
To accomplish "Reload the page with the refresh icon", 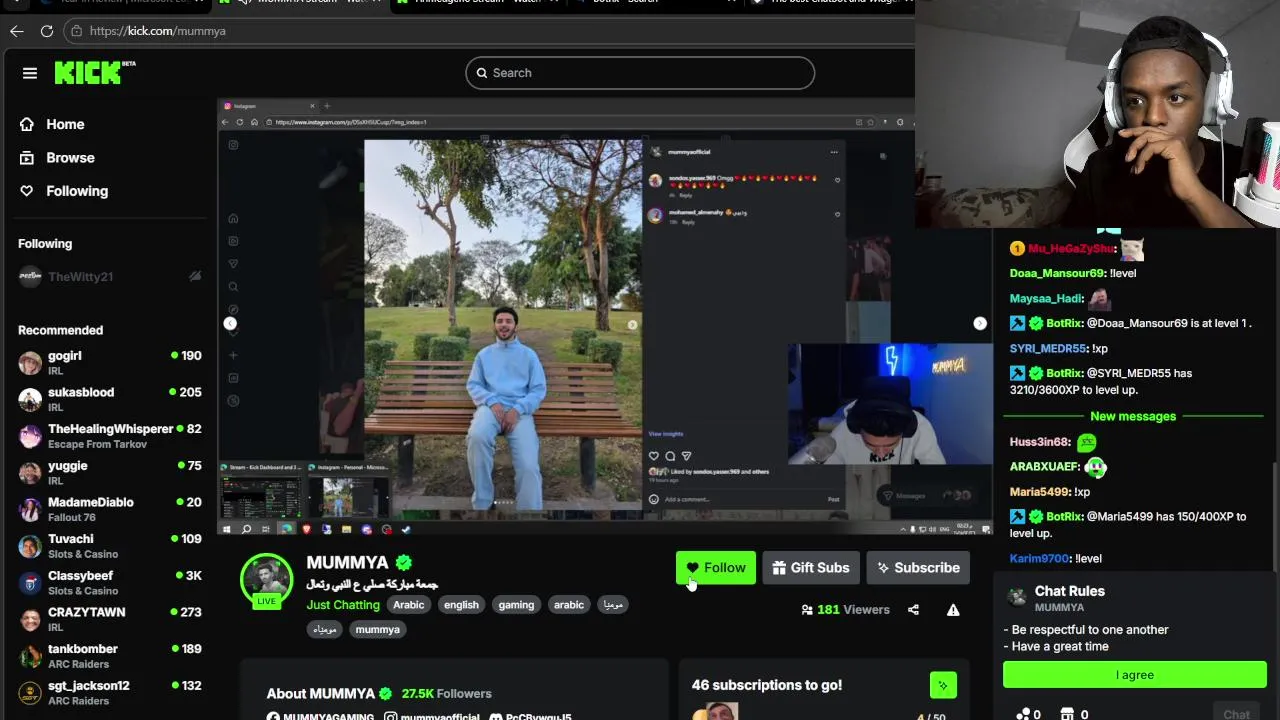I will [47, 31].
